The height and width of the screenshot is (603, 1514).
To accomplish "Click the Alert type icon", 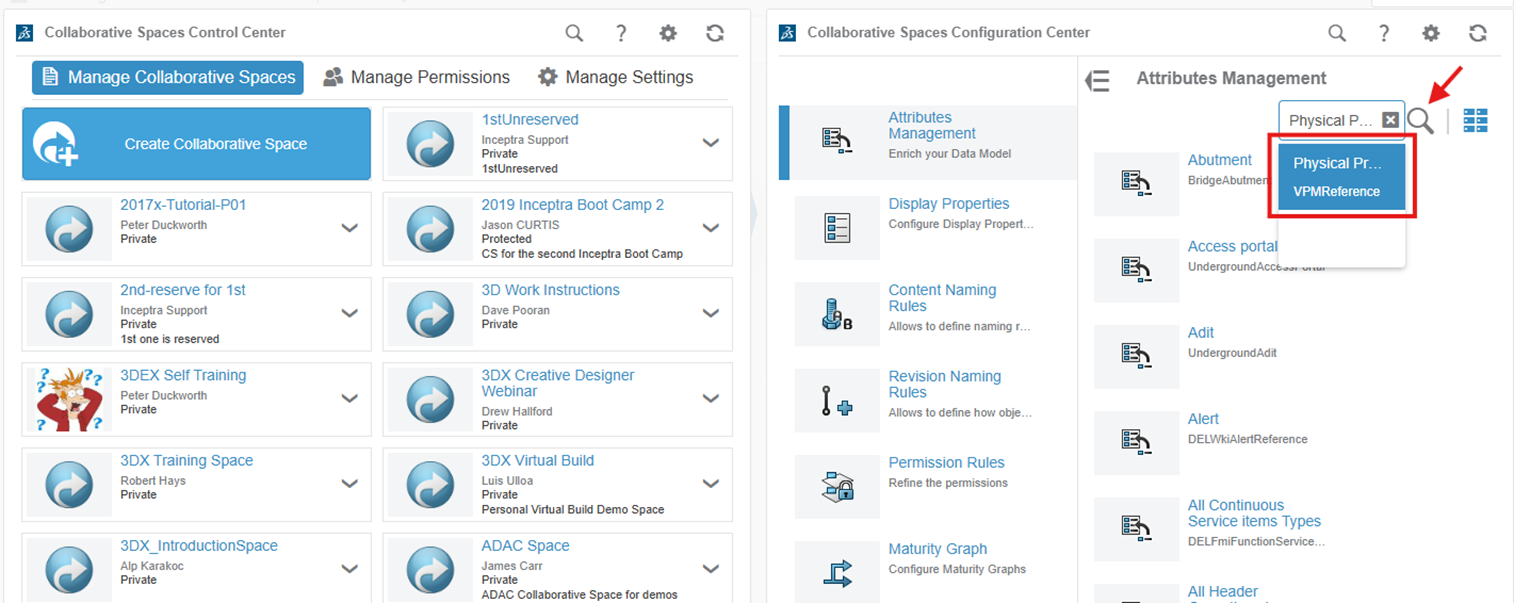I will (x=1136, y=442).
